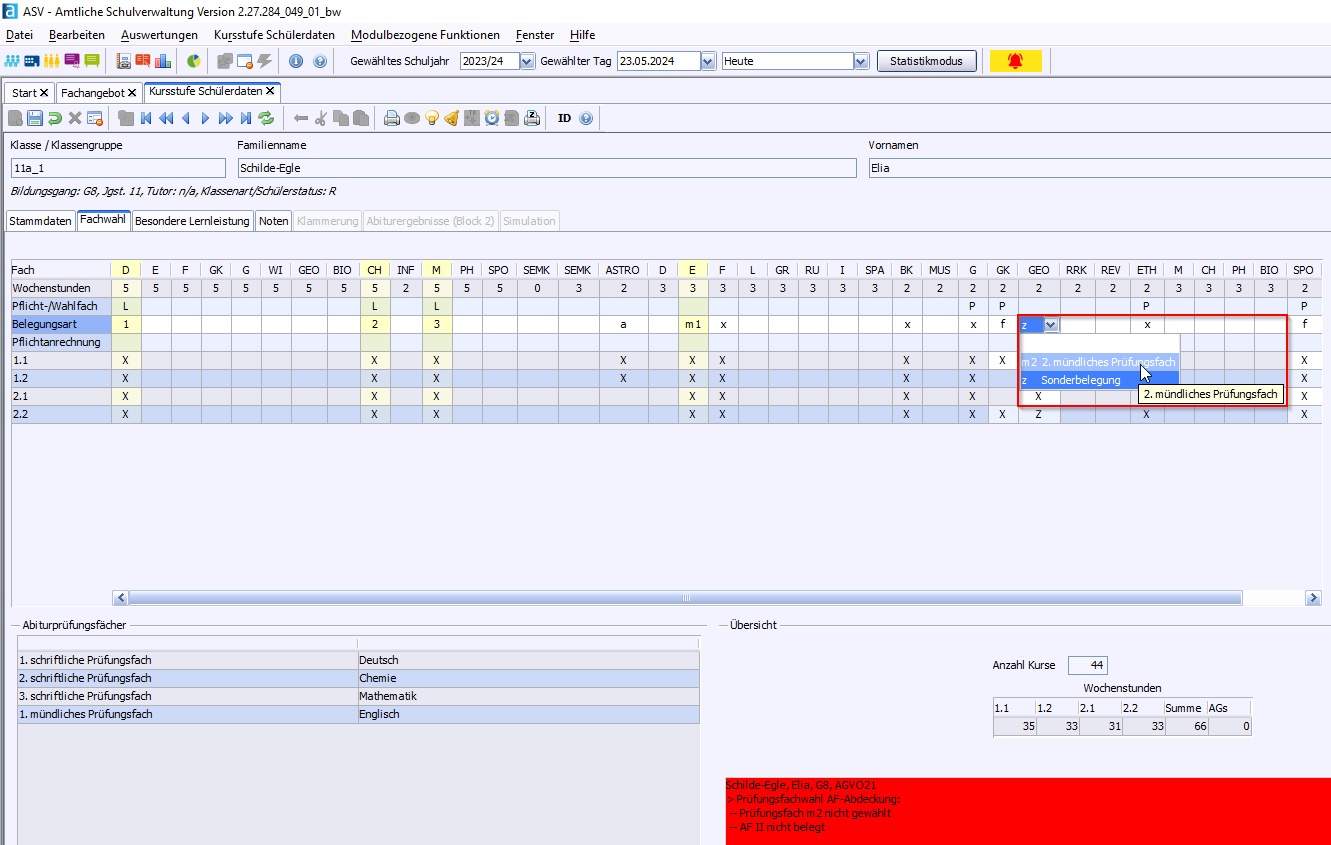Click the blue info circle icon
This screenshot has width=1331, height=845.
296,61
